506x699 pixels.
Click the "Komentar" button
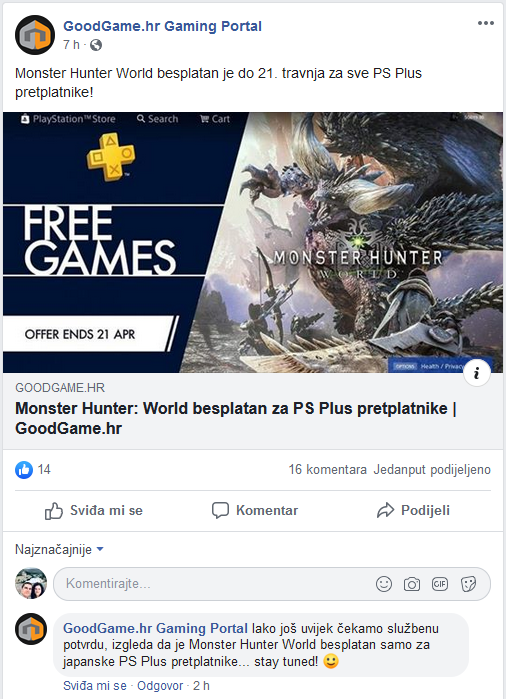pos(255,510)
